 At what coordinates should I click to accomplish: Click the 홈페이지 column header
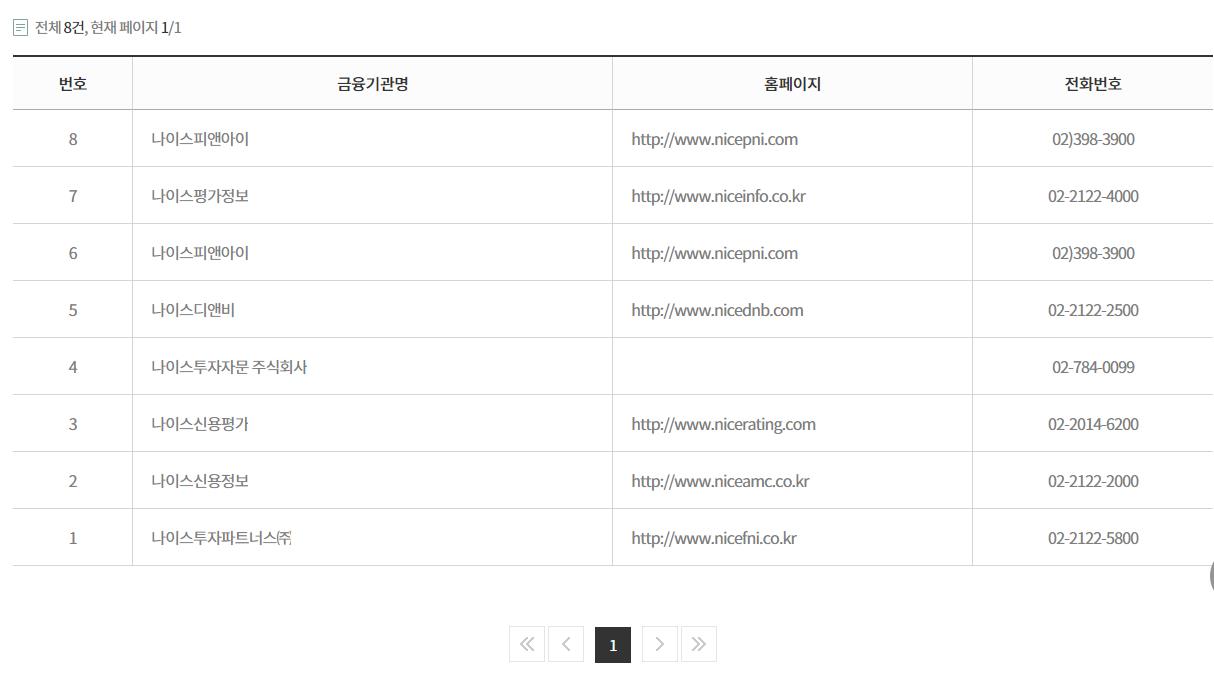click(x=792, y=84)
